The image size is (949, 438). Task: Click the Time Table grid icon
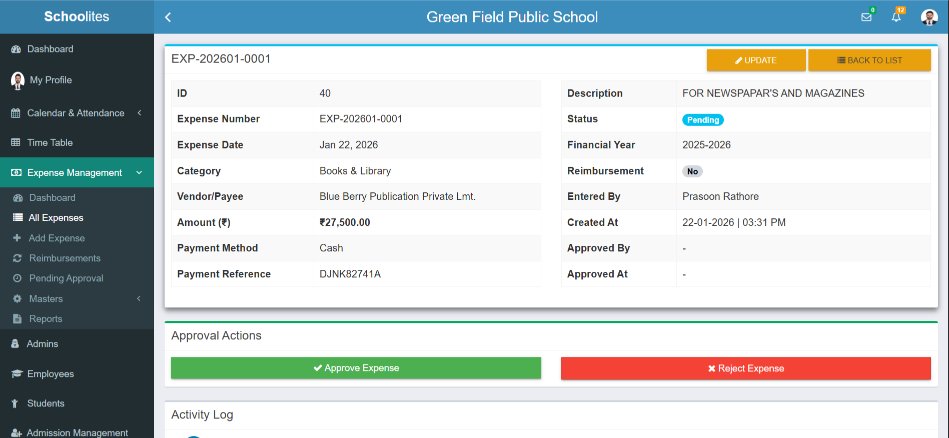[x=16, y=143]
